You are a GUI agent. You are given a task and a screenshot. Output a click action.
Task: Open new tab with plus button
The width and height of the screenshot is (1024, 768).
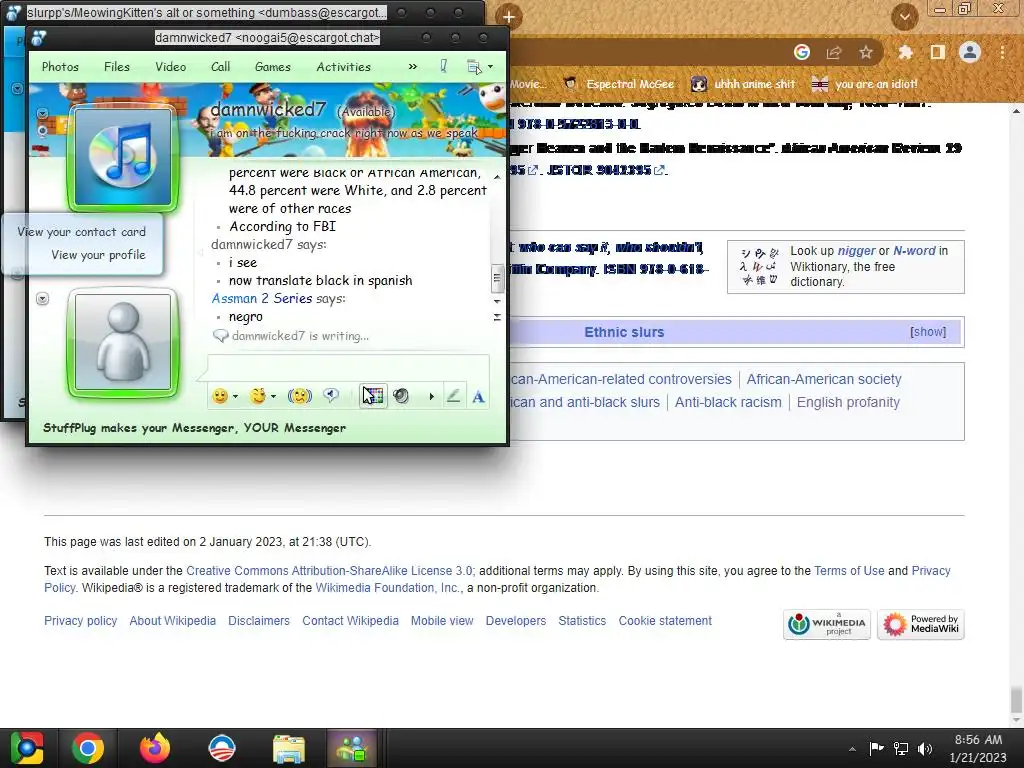(x=509, y=17)
